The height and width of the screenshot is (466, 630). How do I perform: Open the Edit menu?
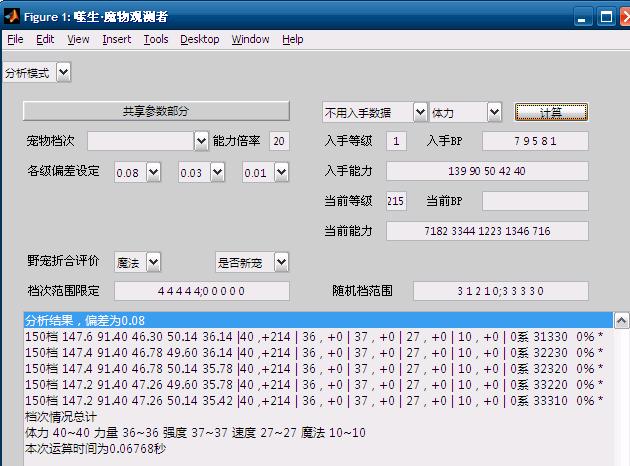(x=45, y=39)
